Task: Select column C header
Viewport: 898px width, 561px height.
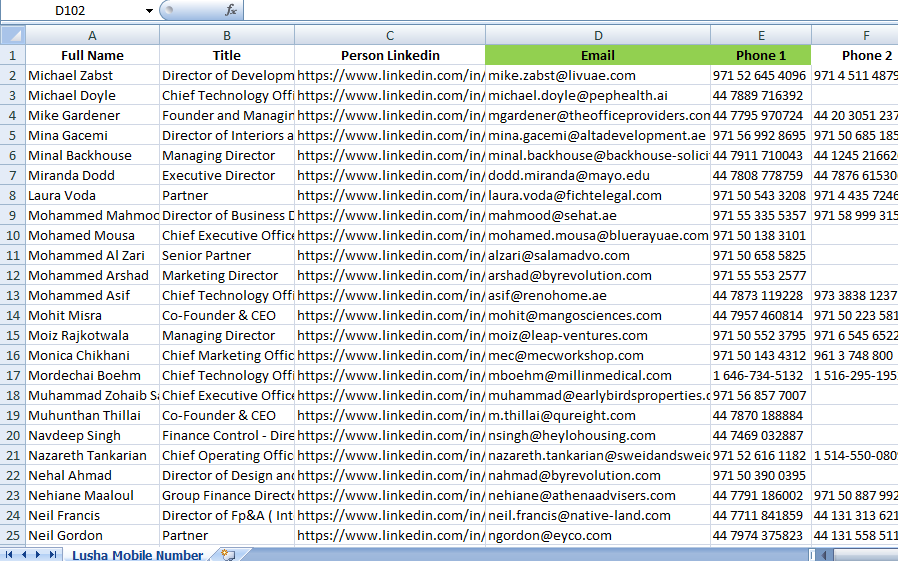Action: [390, 35]
